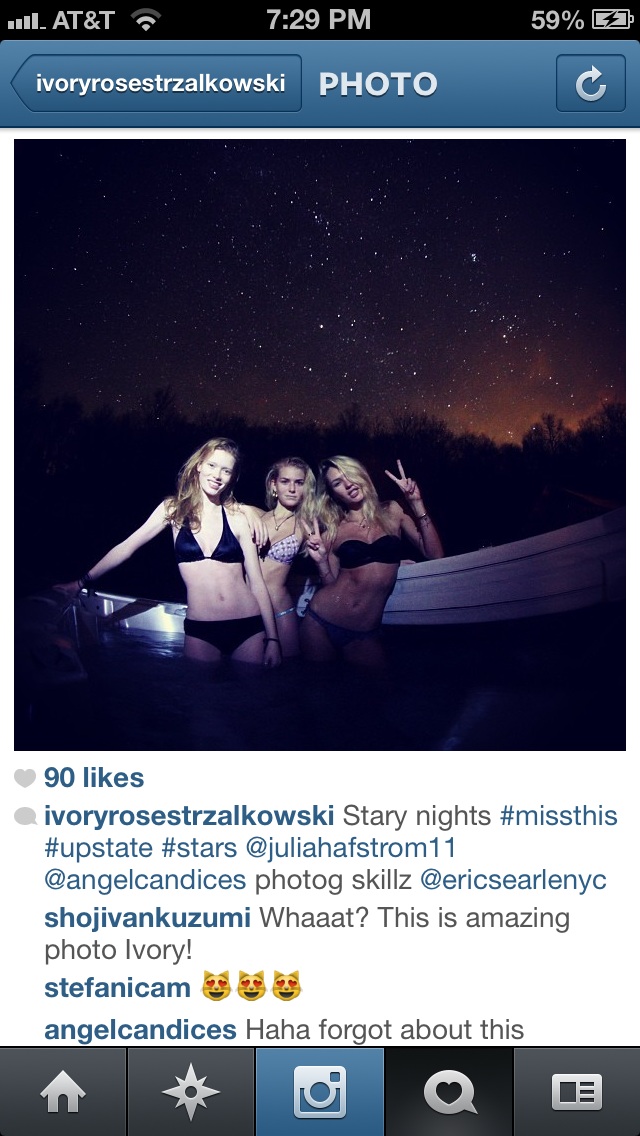Open the #upstate hashtag
Image resolution: width=640 pixels, height=1136 pixels.
click(99, 848)
